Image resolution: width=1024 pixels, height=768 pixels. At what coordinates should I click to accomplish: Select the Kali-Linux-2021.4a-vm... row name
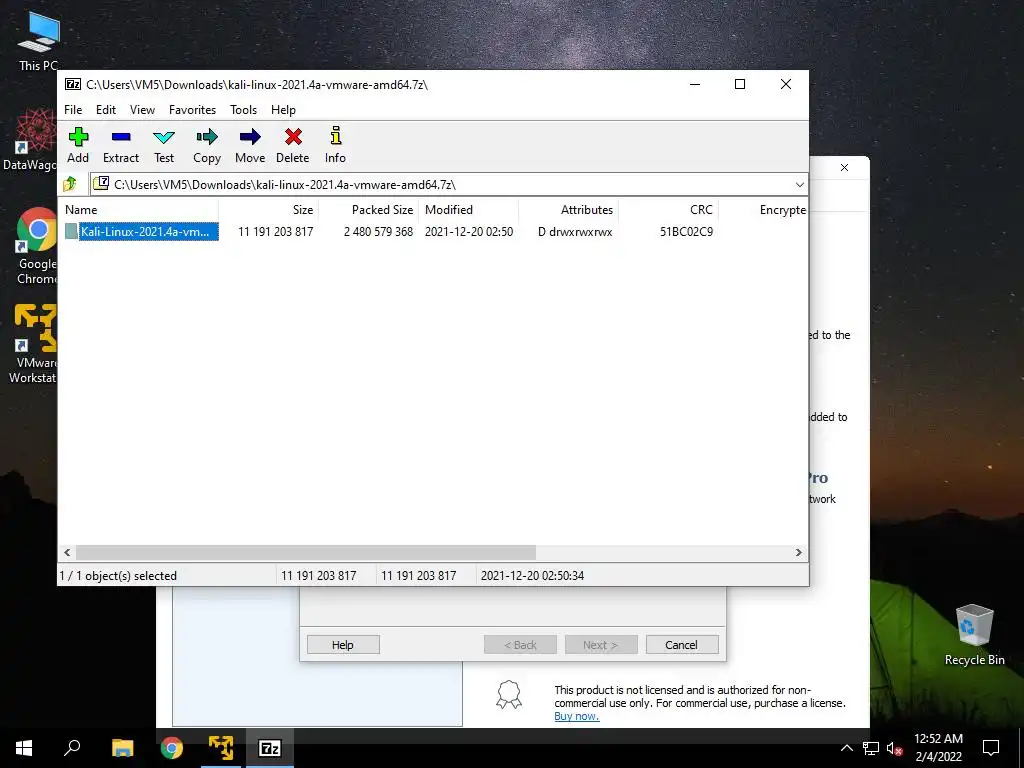(x=148, y=231)
